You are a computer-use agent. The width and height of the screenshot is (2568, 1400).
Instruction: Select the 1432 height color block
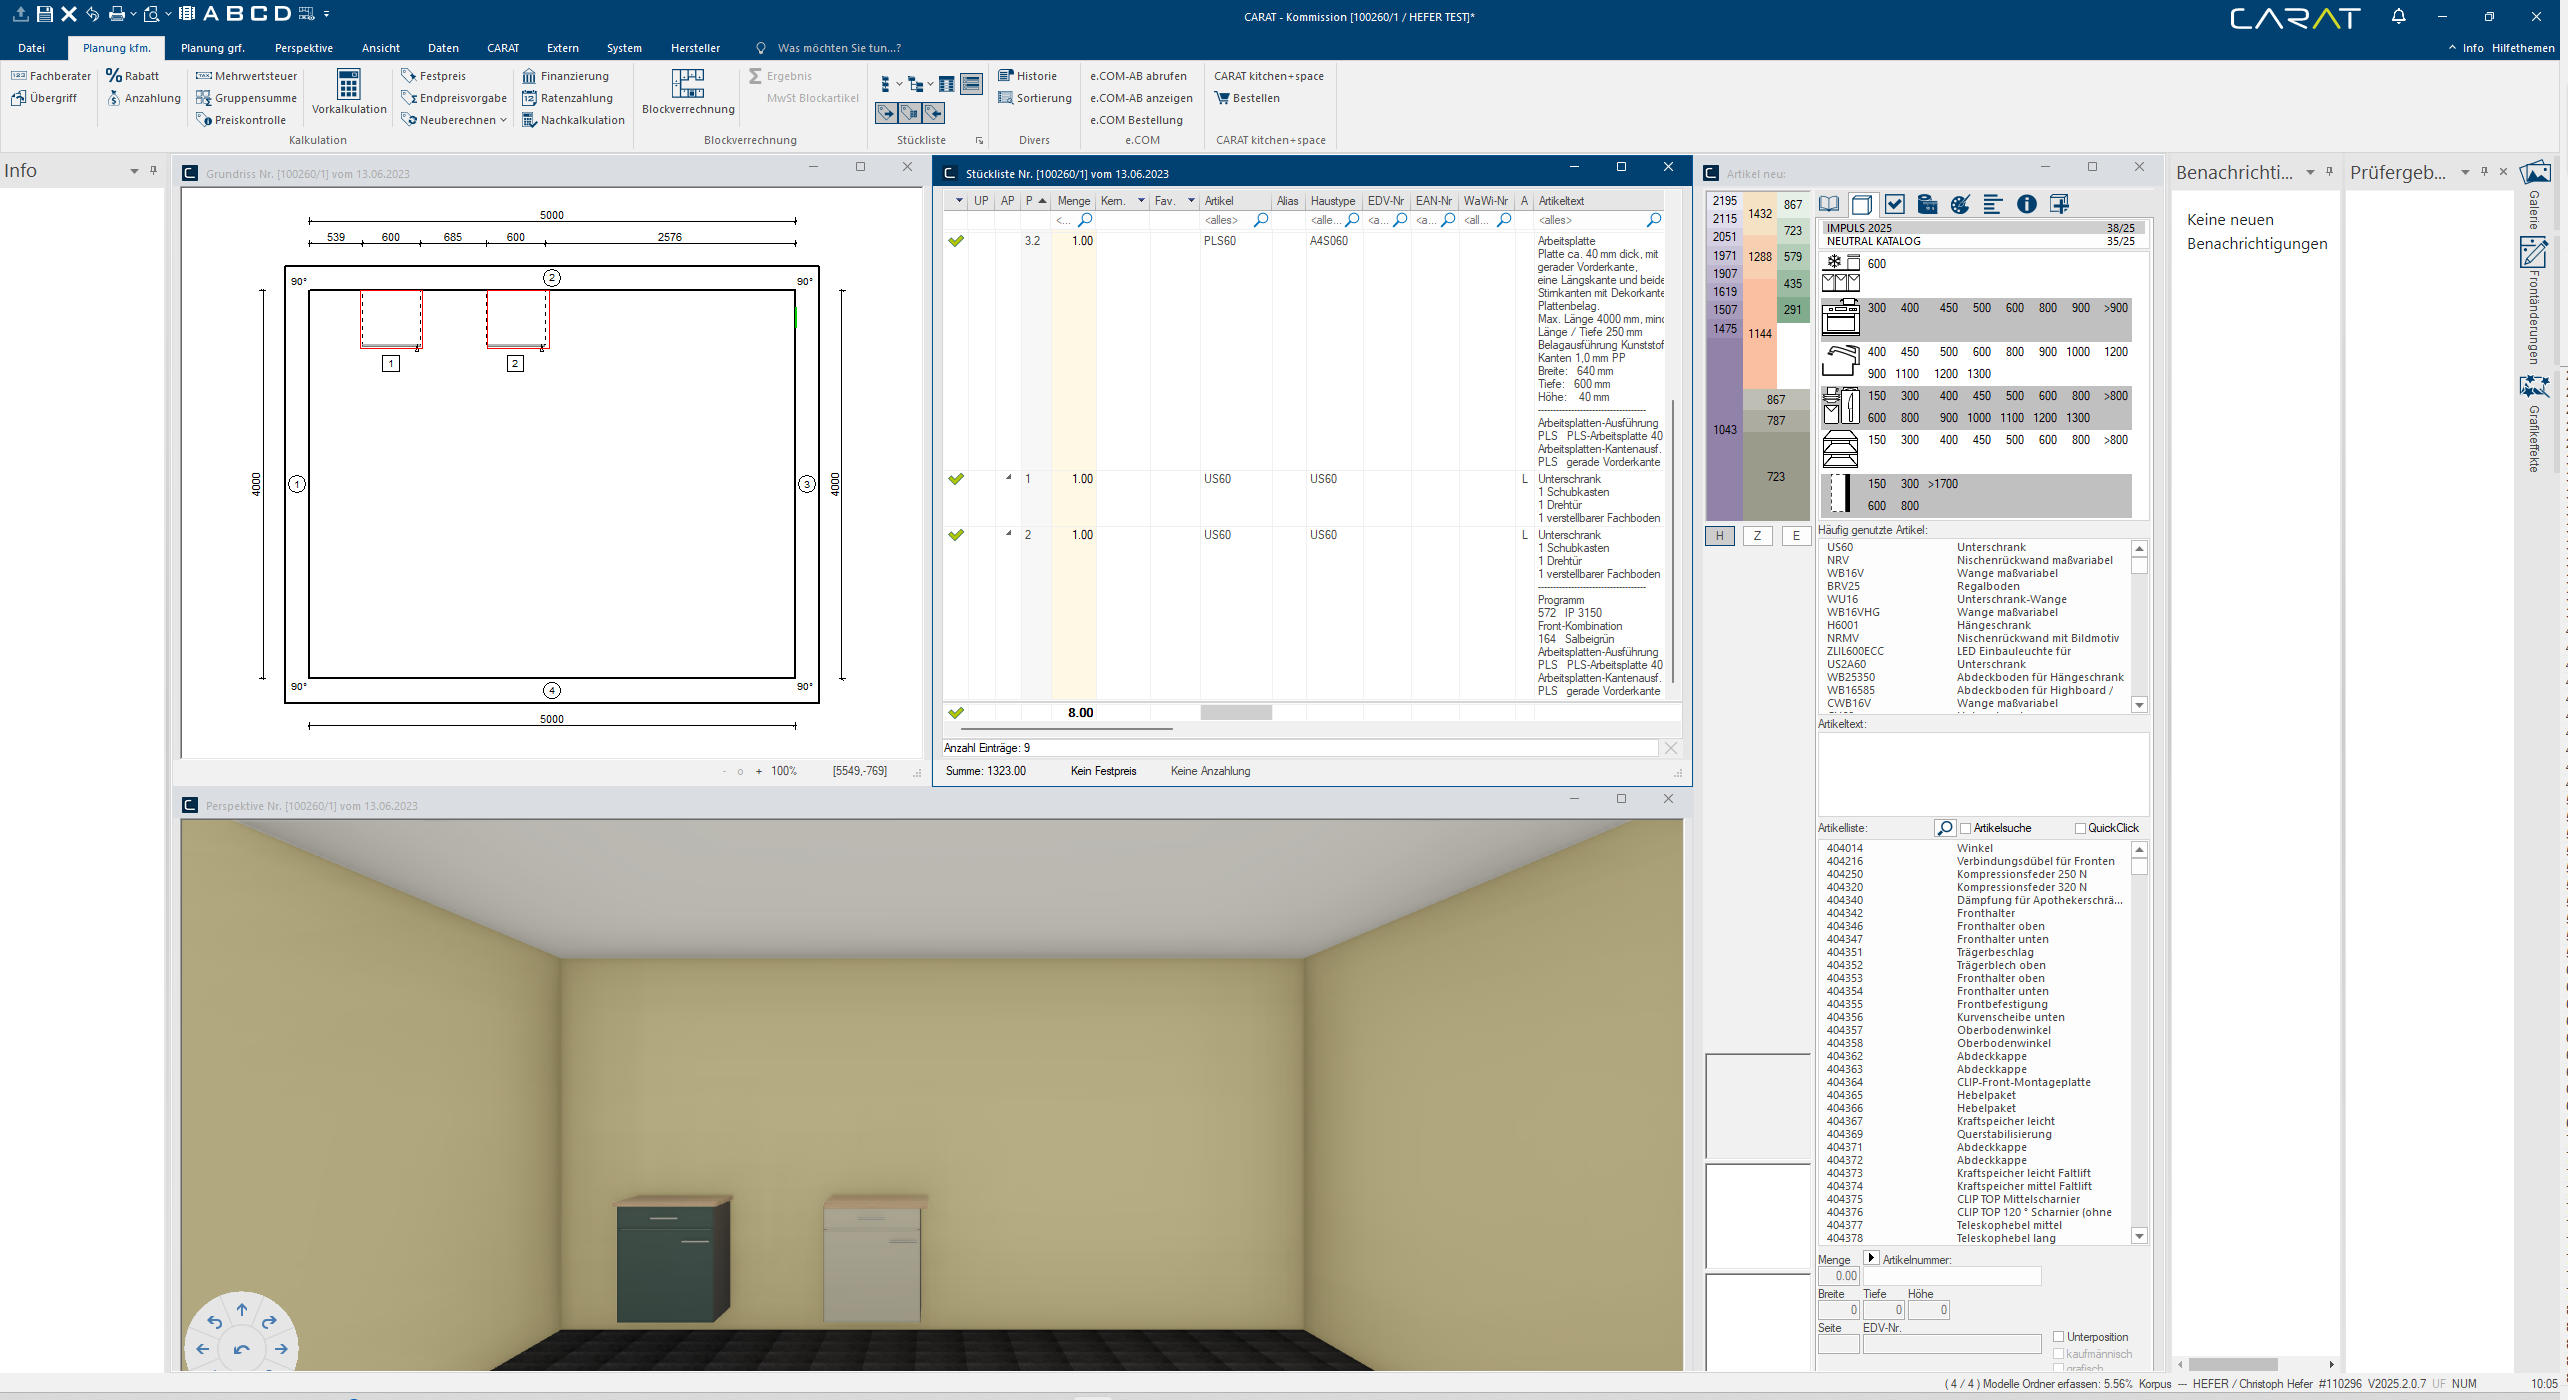[x=1760, y=214]
